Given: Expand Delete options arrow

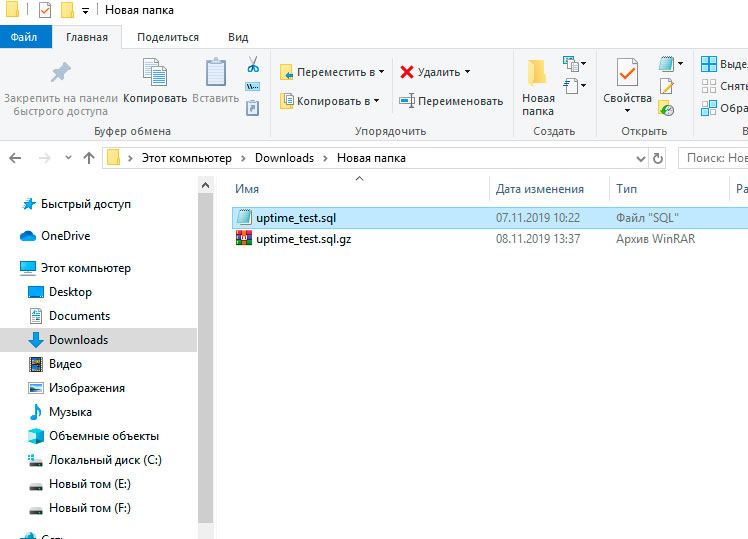Looking at the screenshot, I should pyautogui.click(x=468, y=72).
